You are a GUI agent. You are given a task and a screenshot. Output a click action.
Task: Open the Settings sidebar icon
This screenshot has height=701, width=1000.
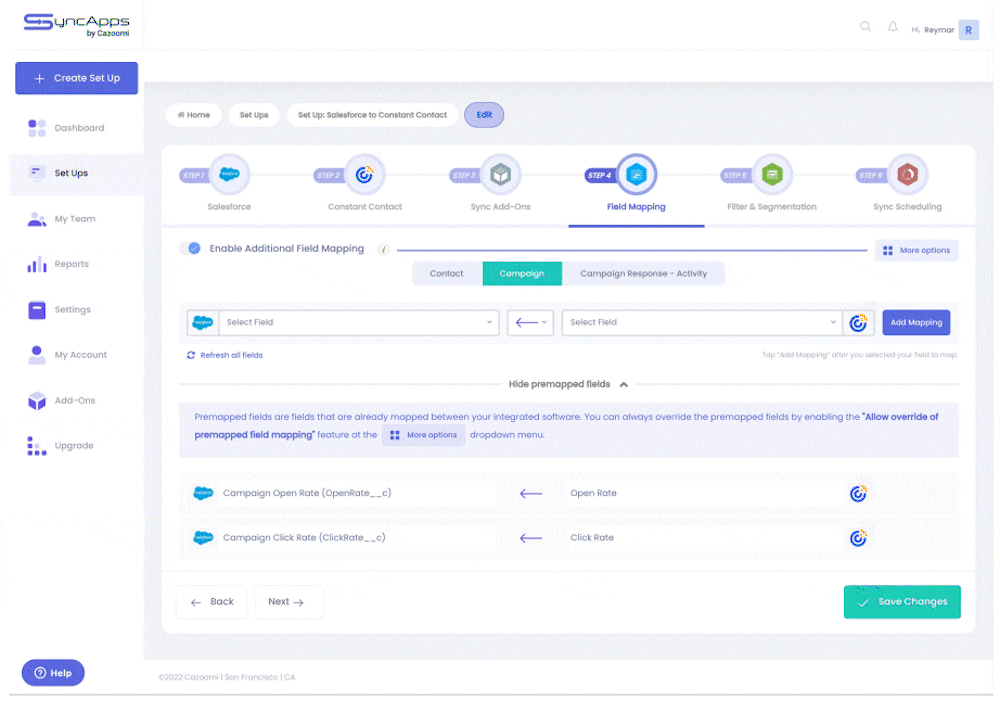[x=37, y=310]
